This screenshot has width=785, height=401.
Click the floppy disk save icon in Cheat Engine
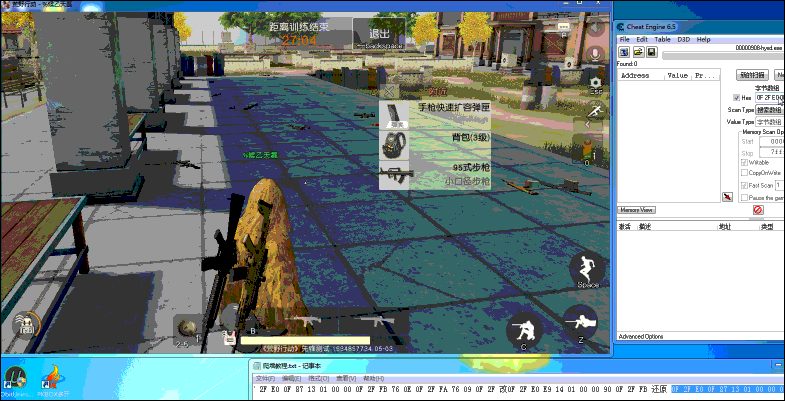point(651,52)
